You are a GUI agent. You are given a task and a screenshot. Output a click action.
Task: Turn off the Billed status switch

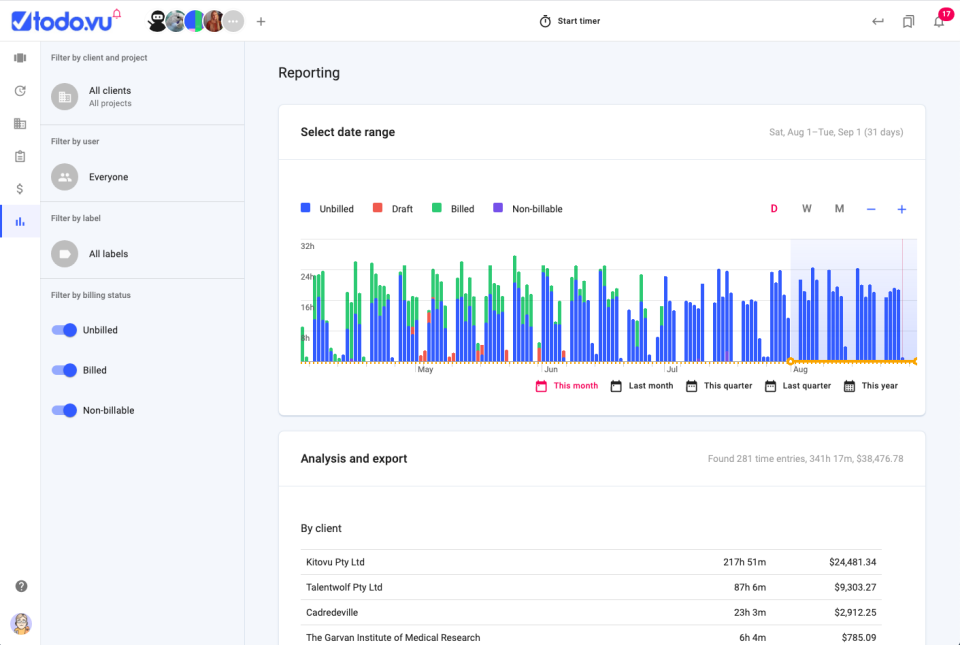click(x=65, y=370)
